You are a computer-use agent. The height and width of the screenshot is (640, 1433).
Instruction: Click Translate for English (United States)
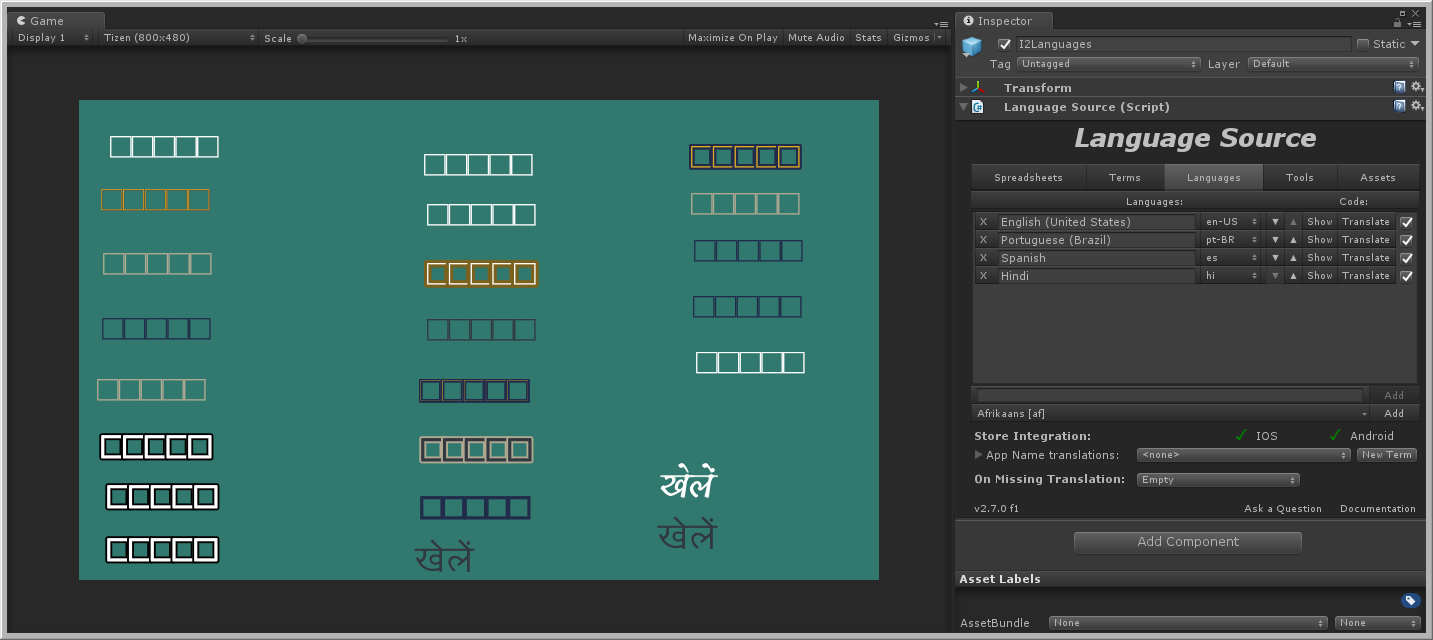1365,222
